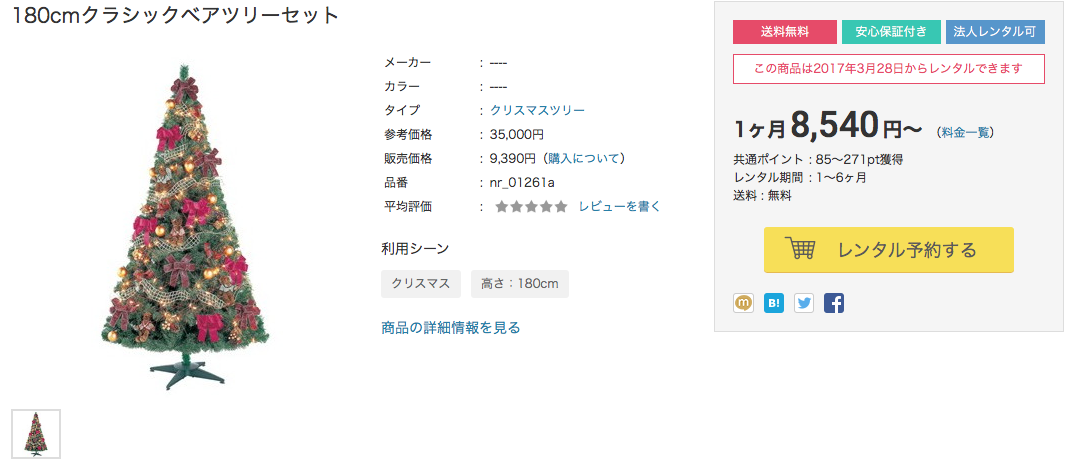Share product on Twitter
The image size is (1070, 465).
coord(804,302)
